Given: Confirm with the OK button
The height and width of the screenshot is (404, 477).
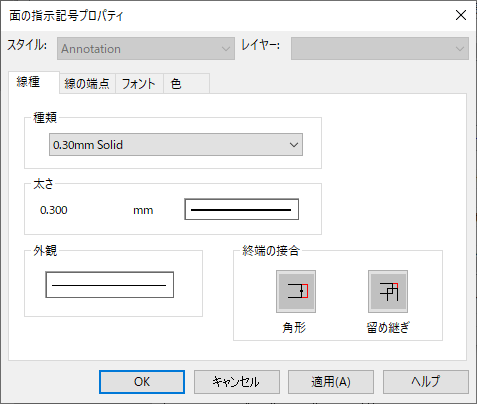Looking at the screenshot, I should [x=142, y=382].
